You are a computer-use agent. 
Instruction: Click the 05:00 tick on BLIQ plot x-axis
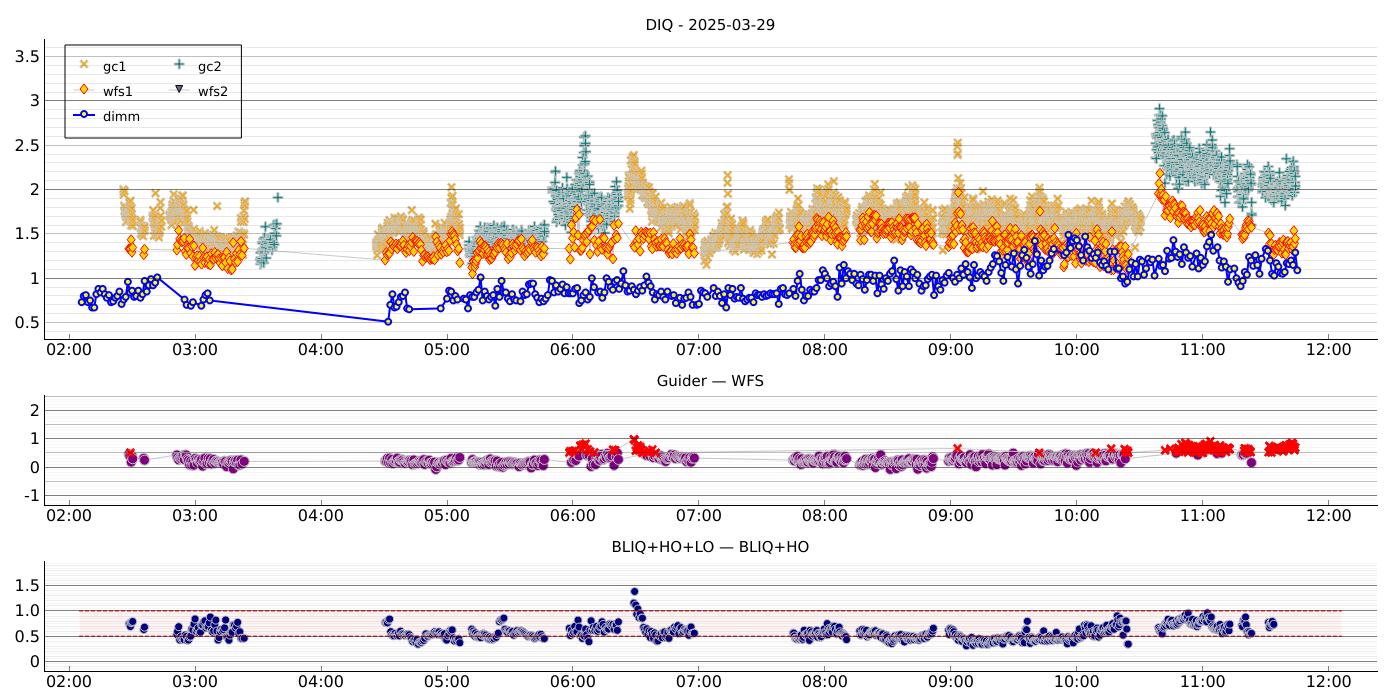click(446, 682)
